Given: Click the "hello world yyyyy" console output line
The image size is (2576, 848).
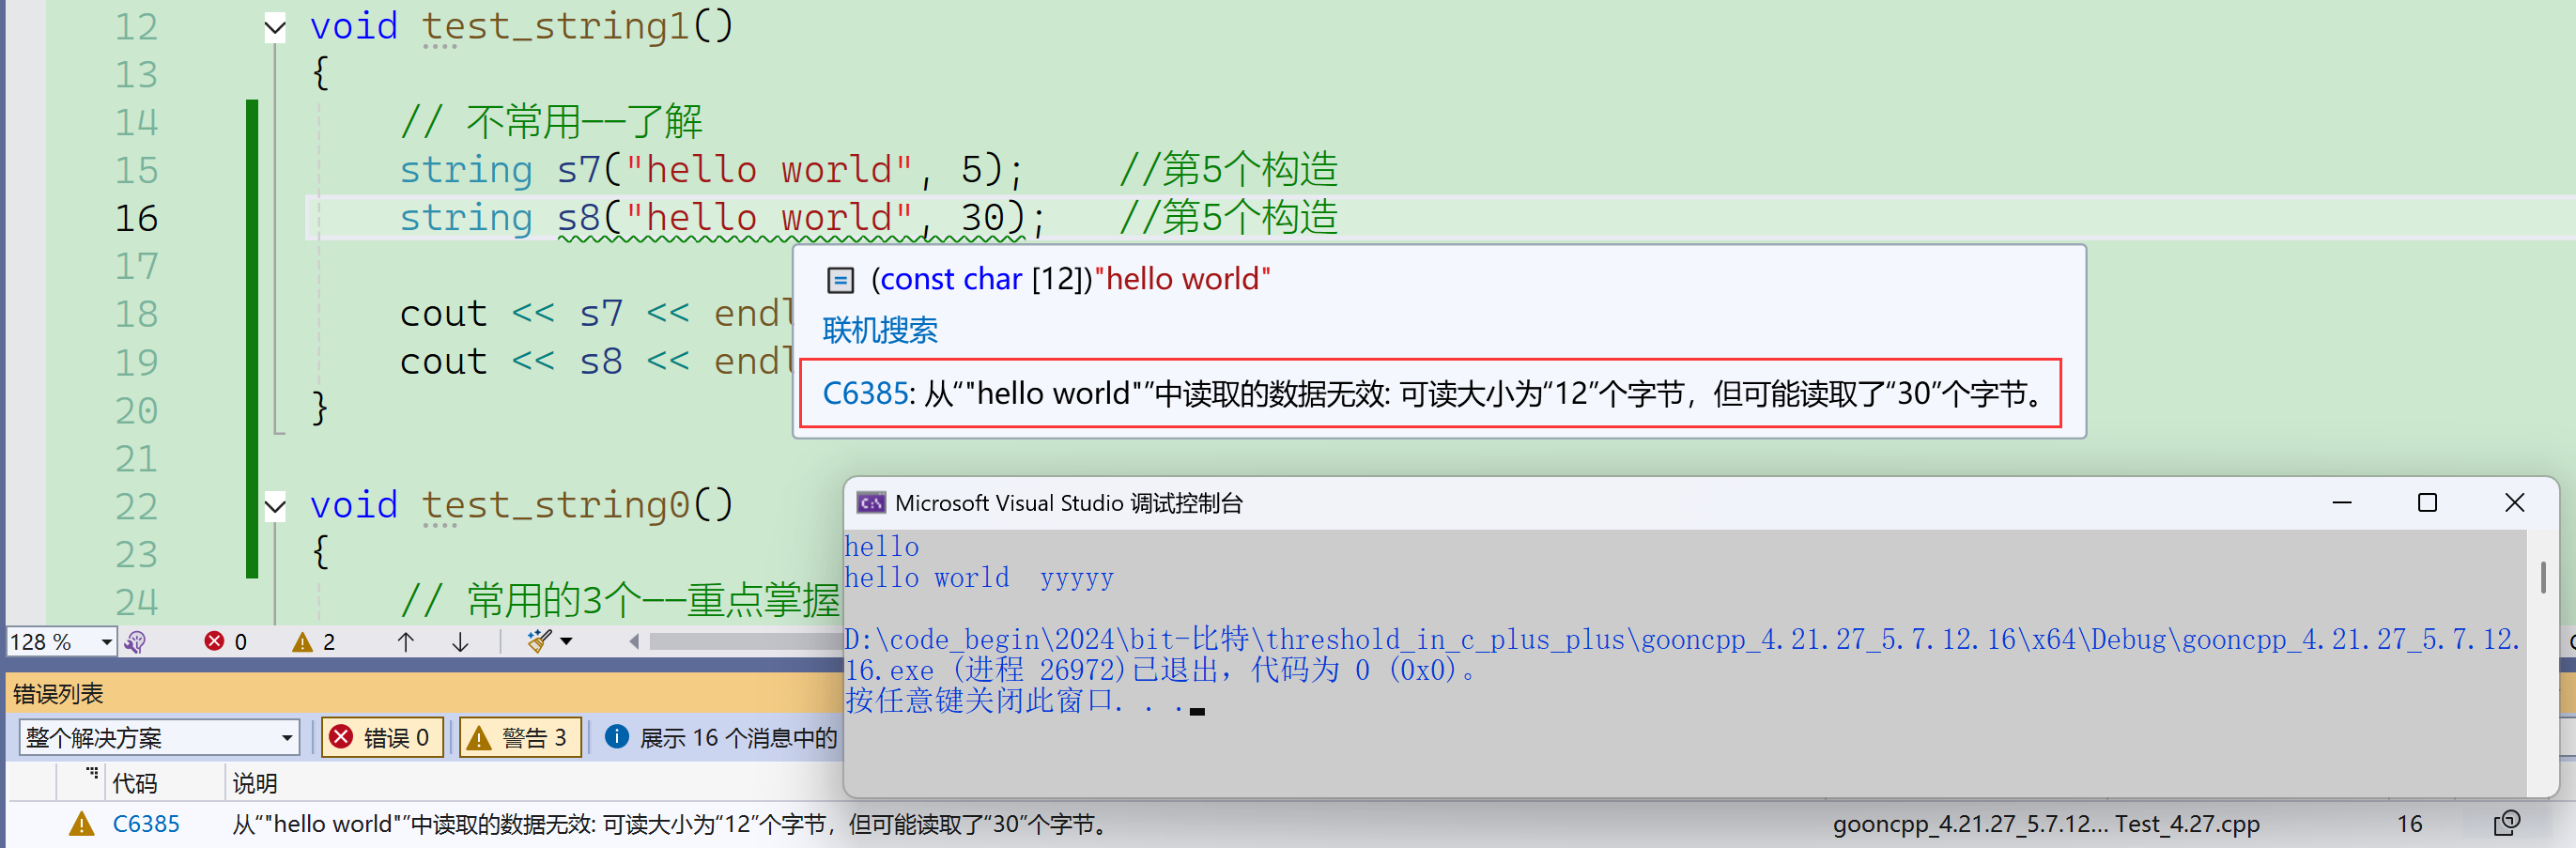Looking at the screenshot, I should pyautogui.click(x=979, y=578).
